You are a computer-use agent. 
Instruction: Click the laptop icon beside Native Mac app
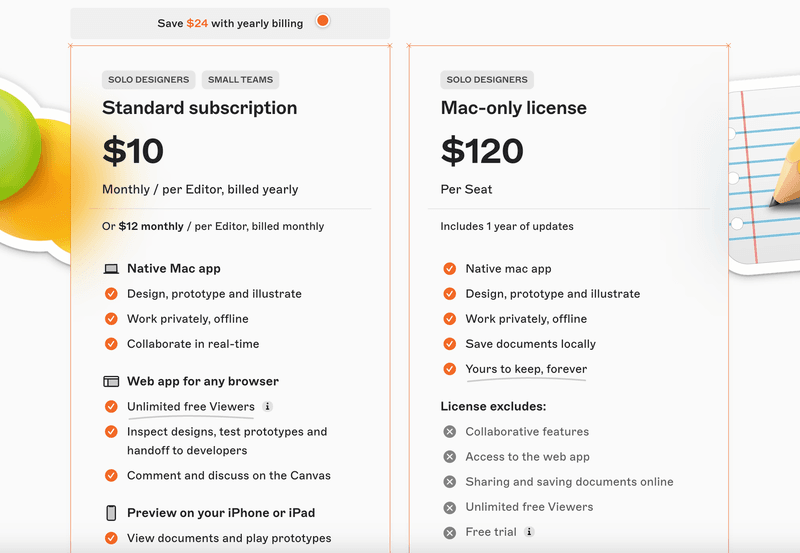[x=111, y=269]
